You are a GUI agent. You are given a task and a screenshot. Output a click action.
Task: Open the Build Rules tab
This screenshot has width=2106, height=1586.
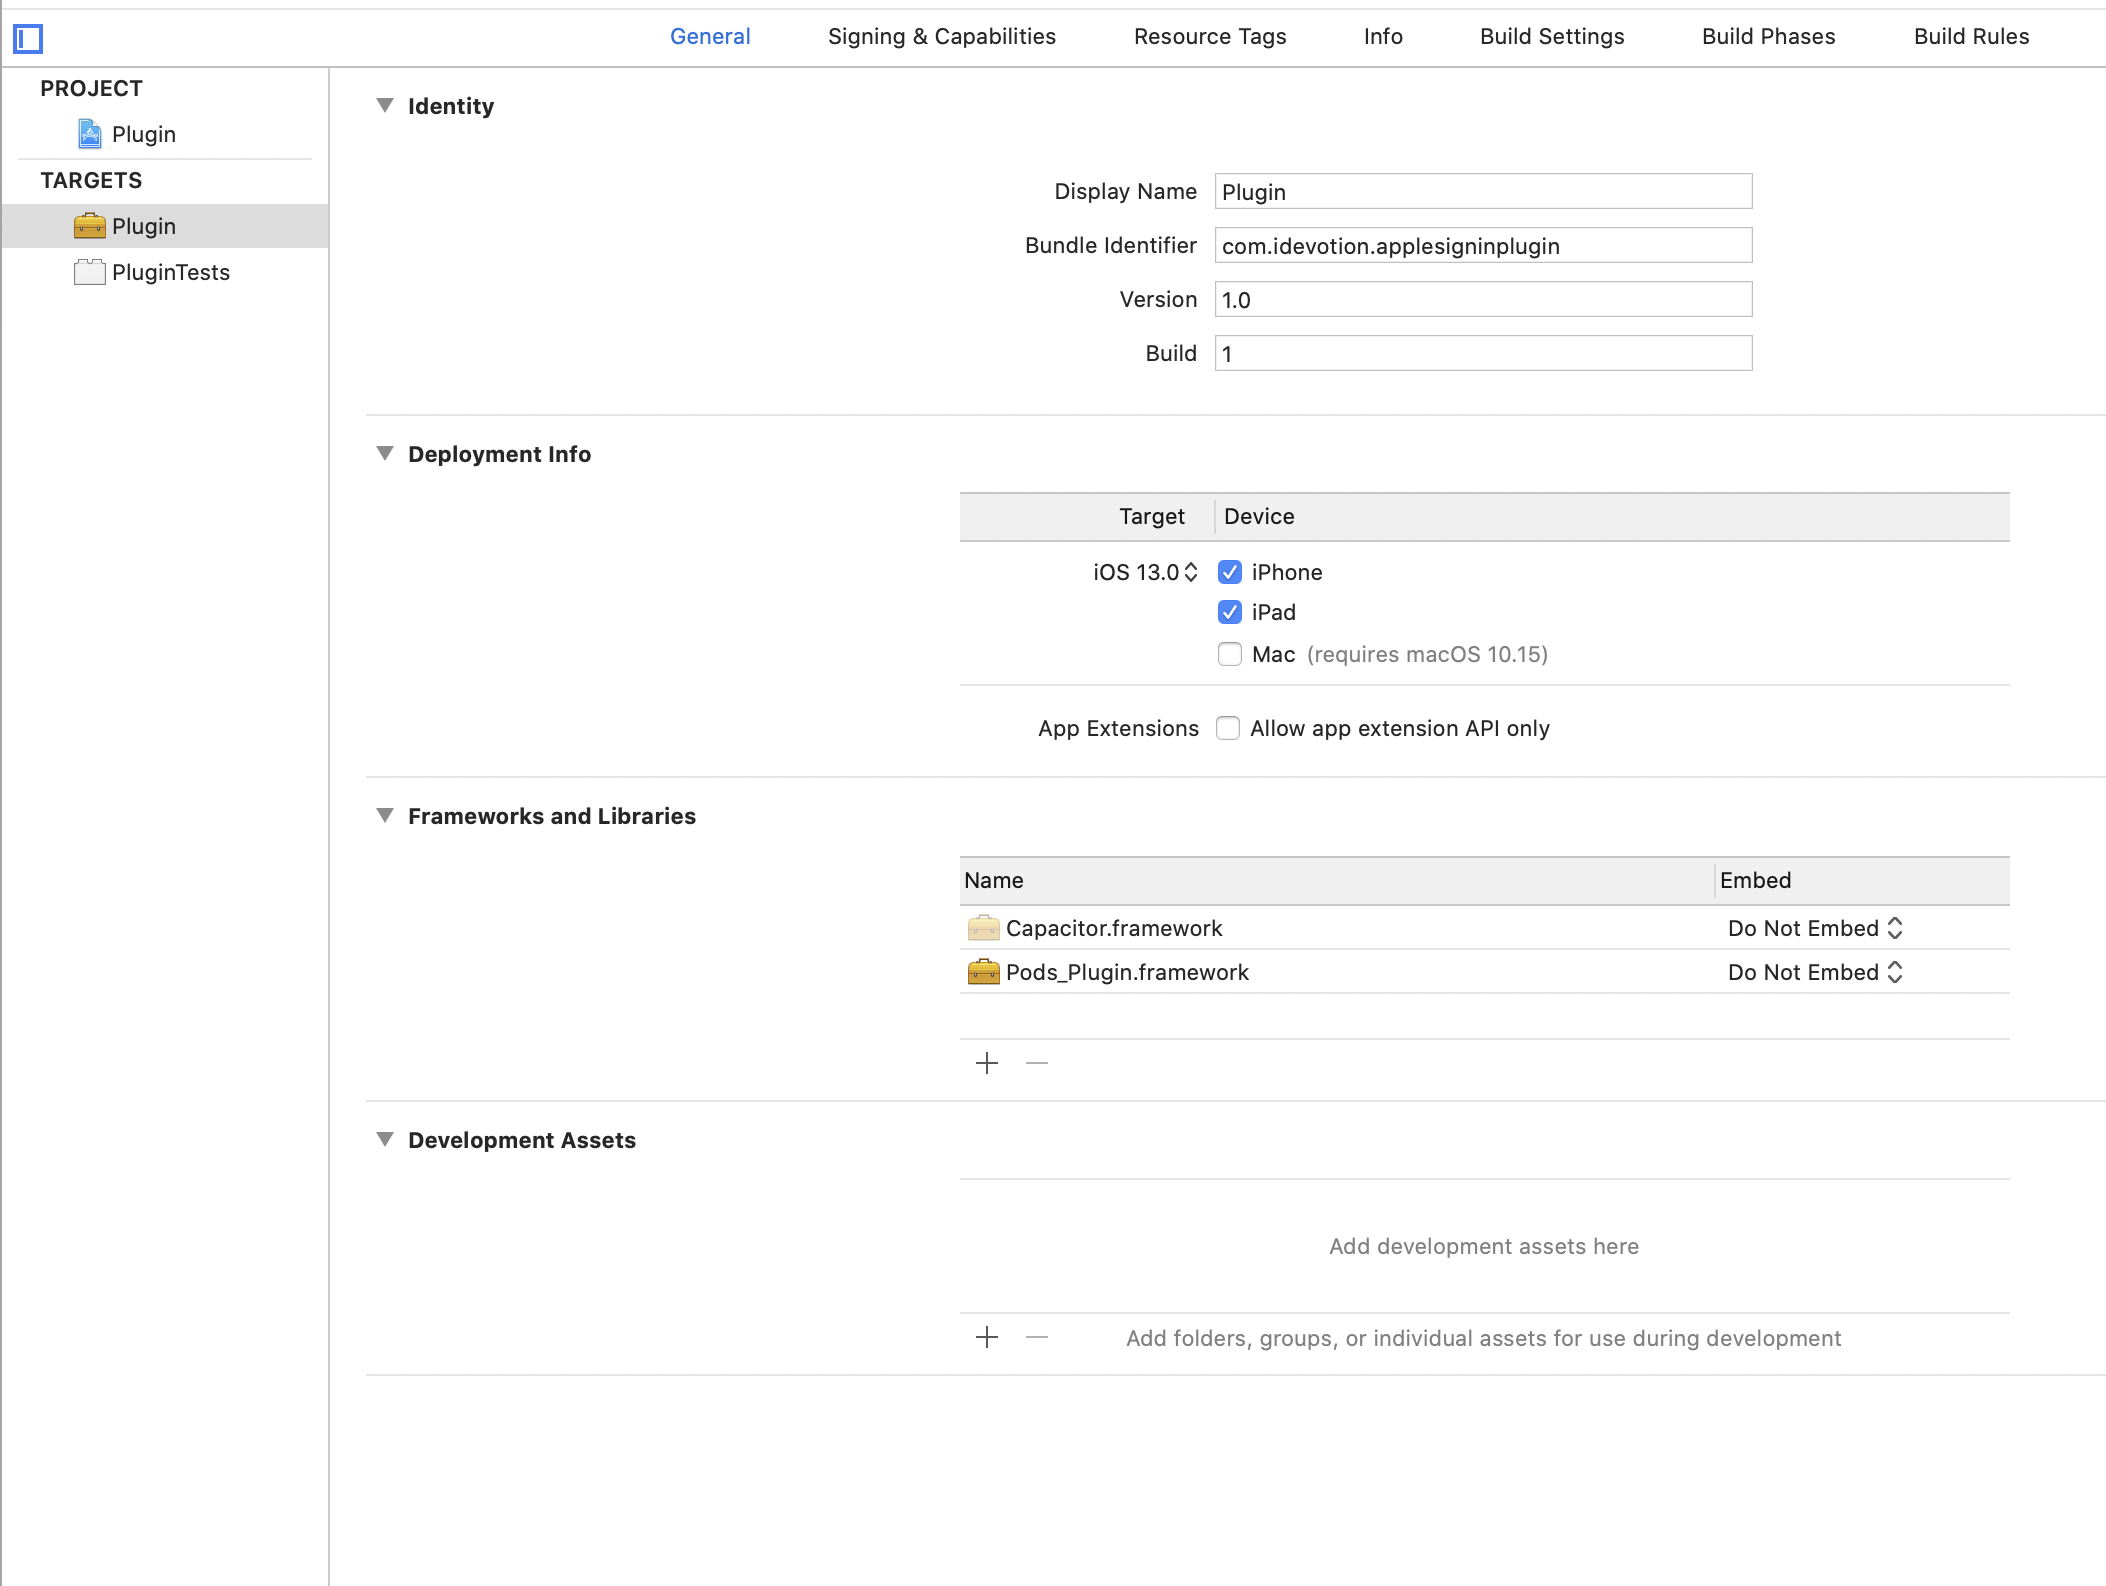coord(1972,37)
